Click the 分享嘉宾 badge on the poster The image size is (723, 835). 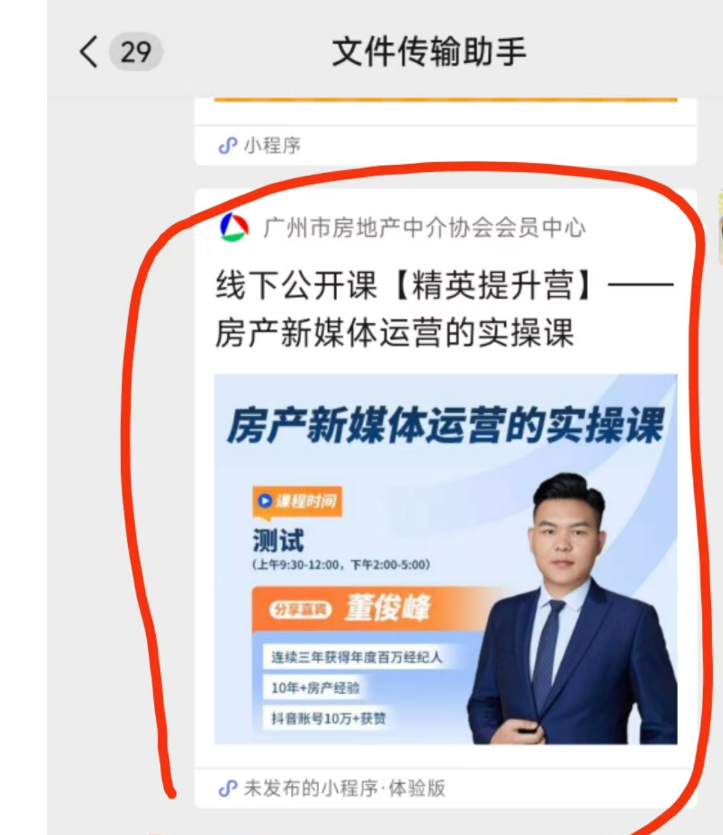pyautogui.click(x=300, y=610)
